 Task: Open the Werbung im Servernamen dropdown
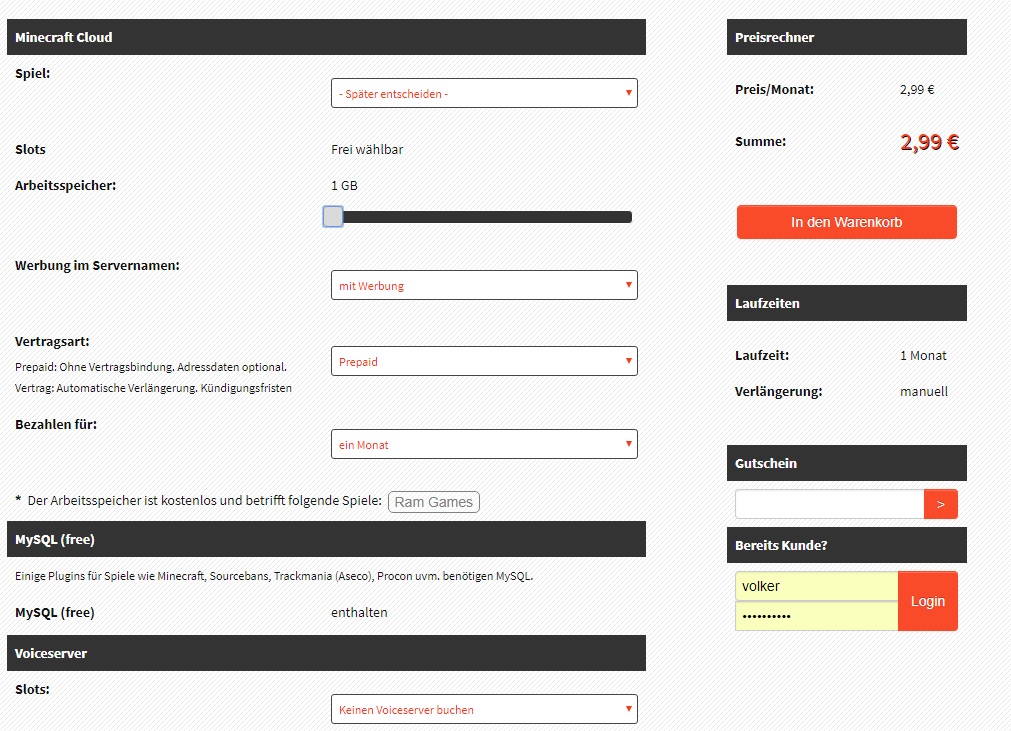point(484,285)
